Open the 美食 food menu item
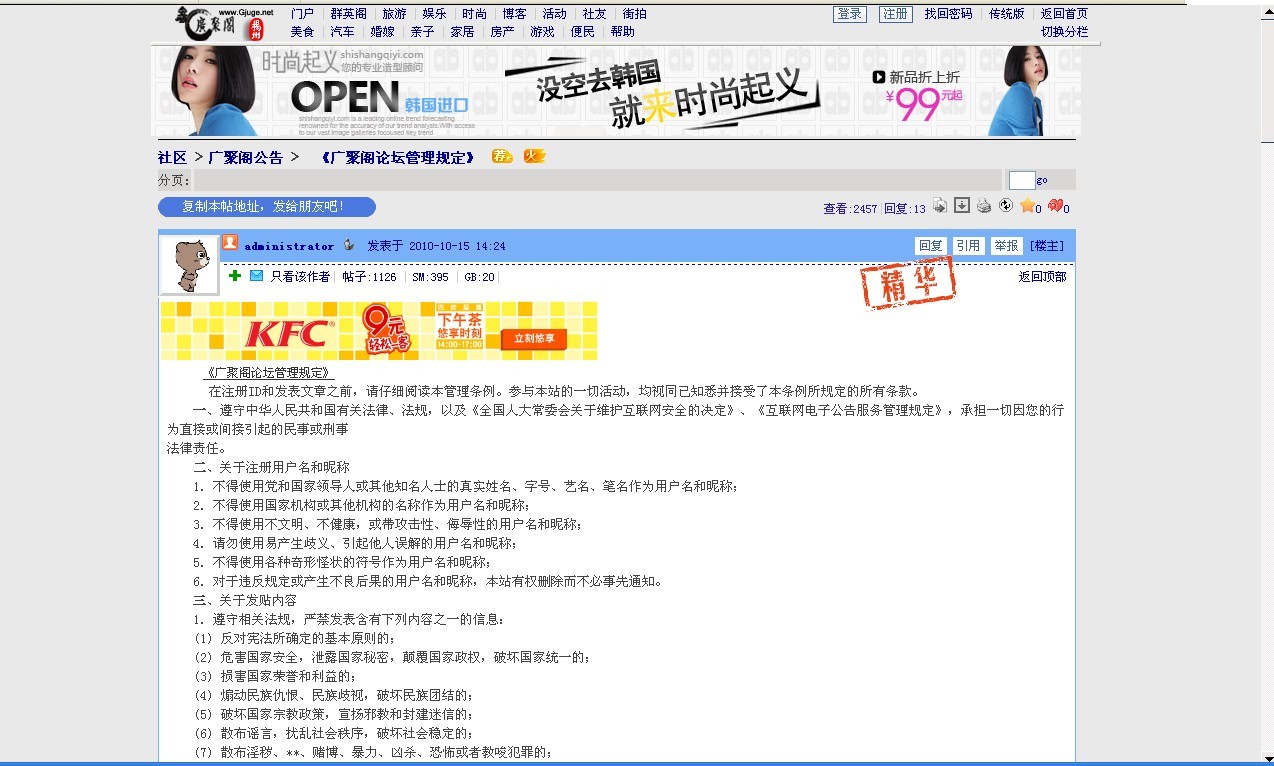The width and height of the screenshot is (1274, 766). point(302,32)
